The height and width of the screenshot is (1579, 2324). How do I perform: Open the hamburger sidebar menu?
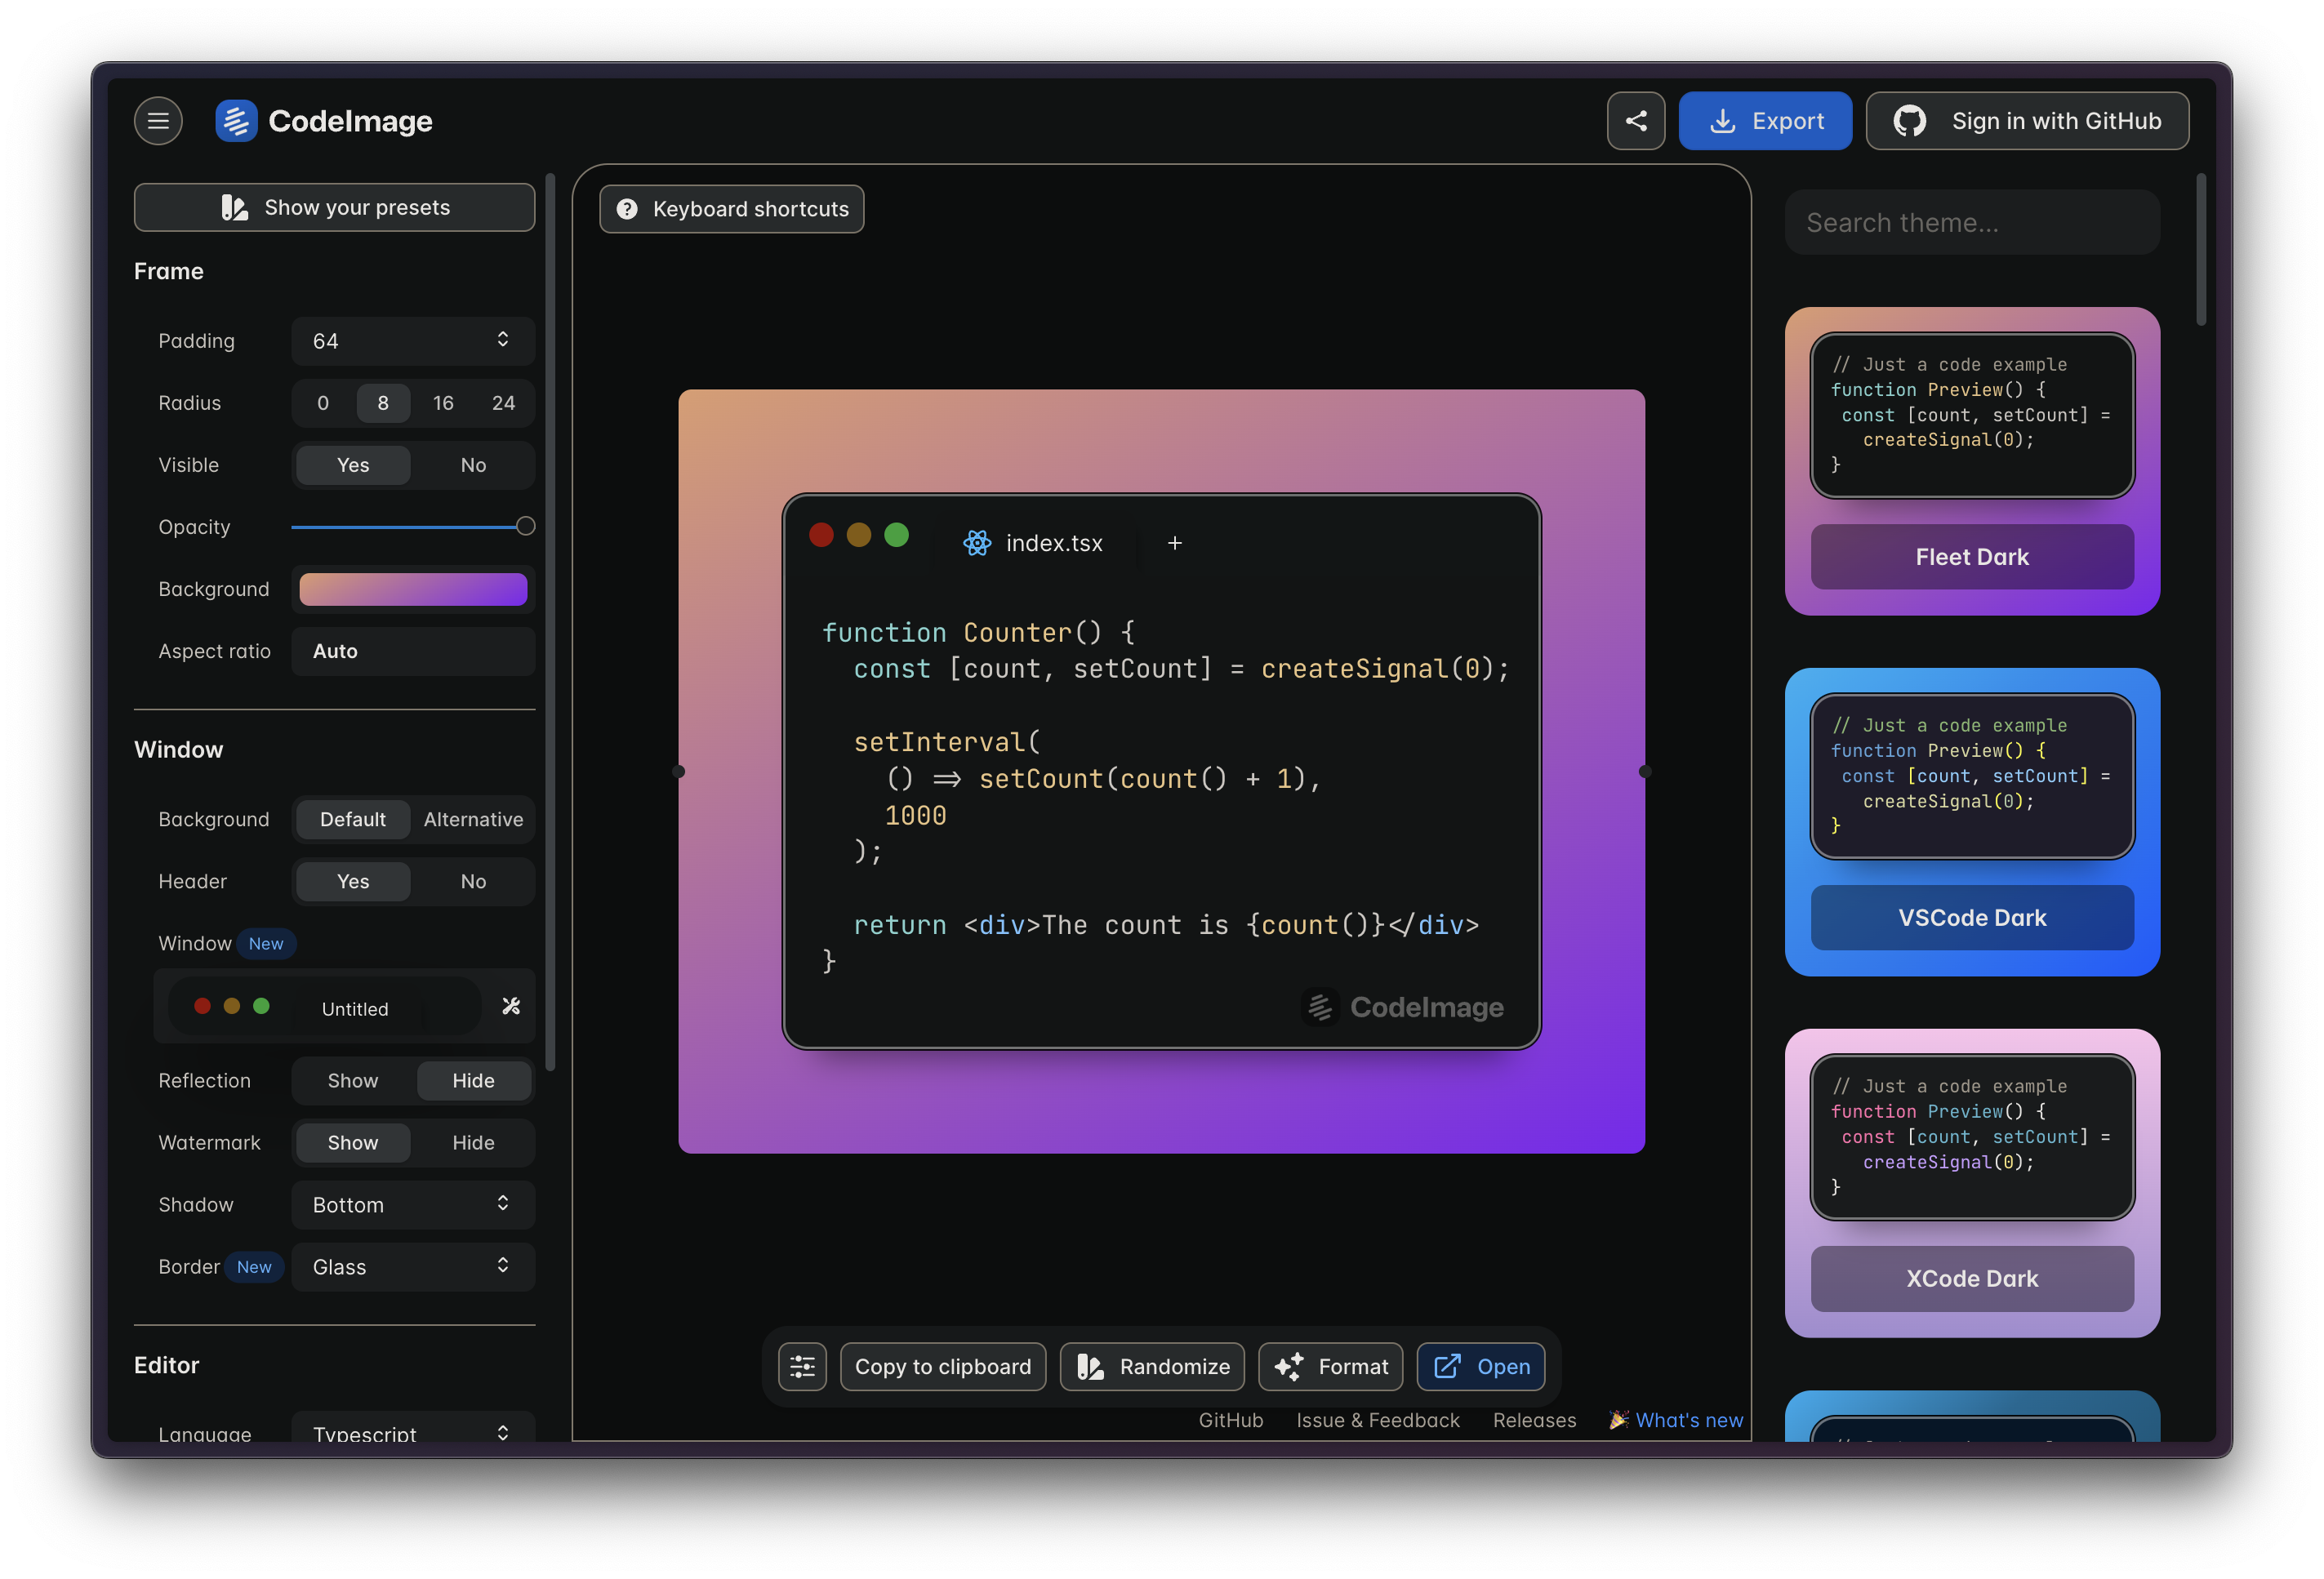coord(158,121)
